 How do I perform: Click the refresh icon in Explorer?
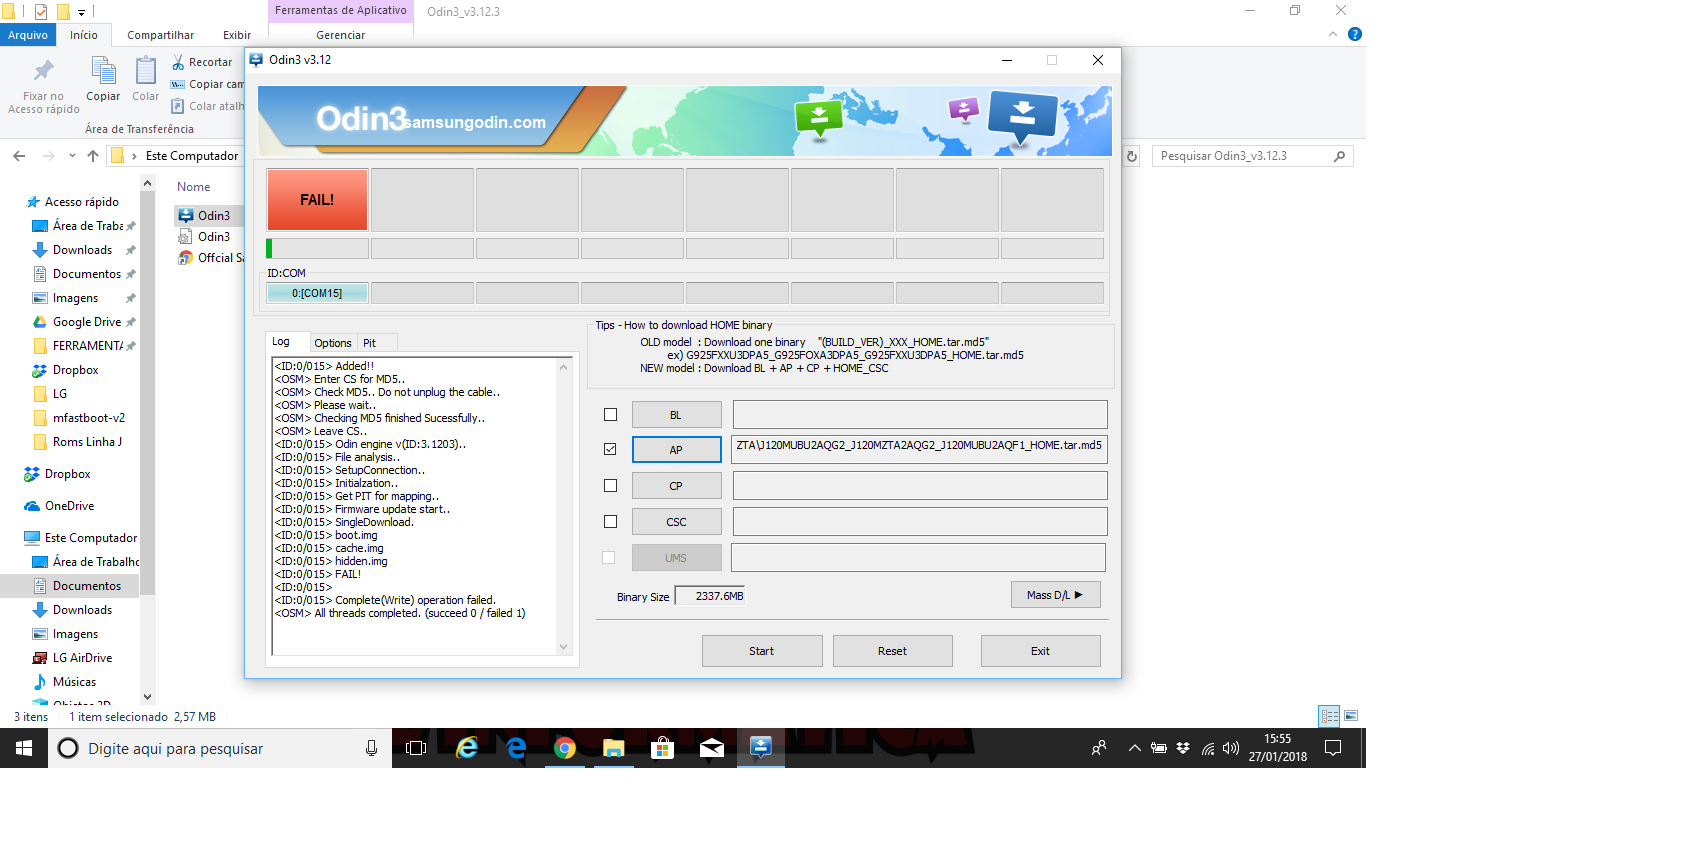(1132, 156)
